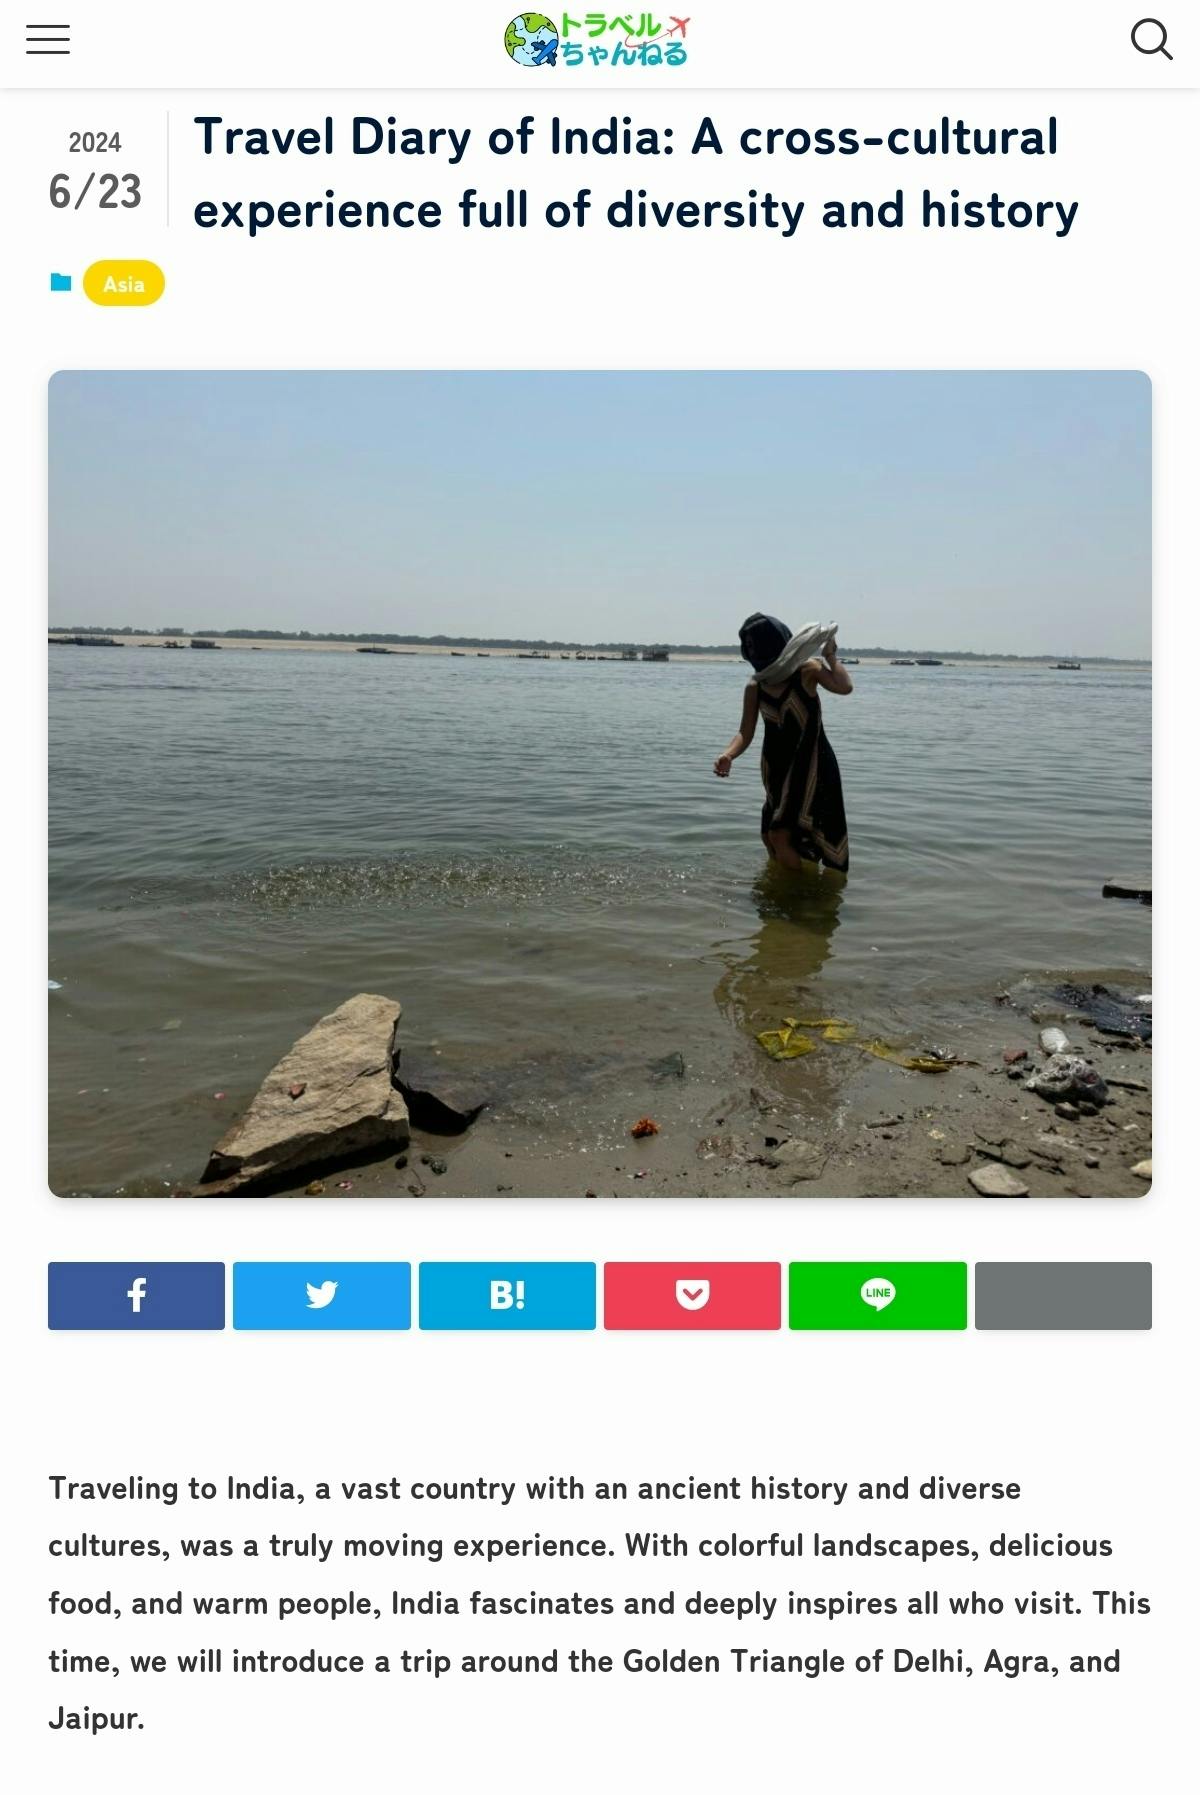1200x1795 pixels.
Task: Click the 2024 6/23 post date
Action: click(95, 170)
